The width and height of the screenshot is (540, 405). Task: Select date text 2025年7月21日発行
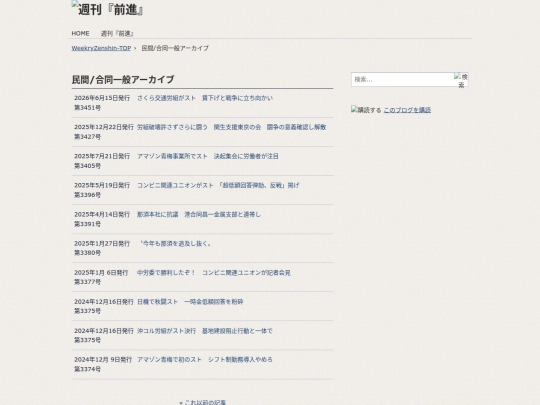(x=102, y=156)
